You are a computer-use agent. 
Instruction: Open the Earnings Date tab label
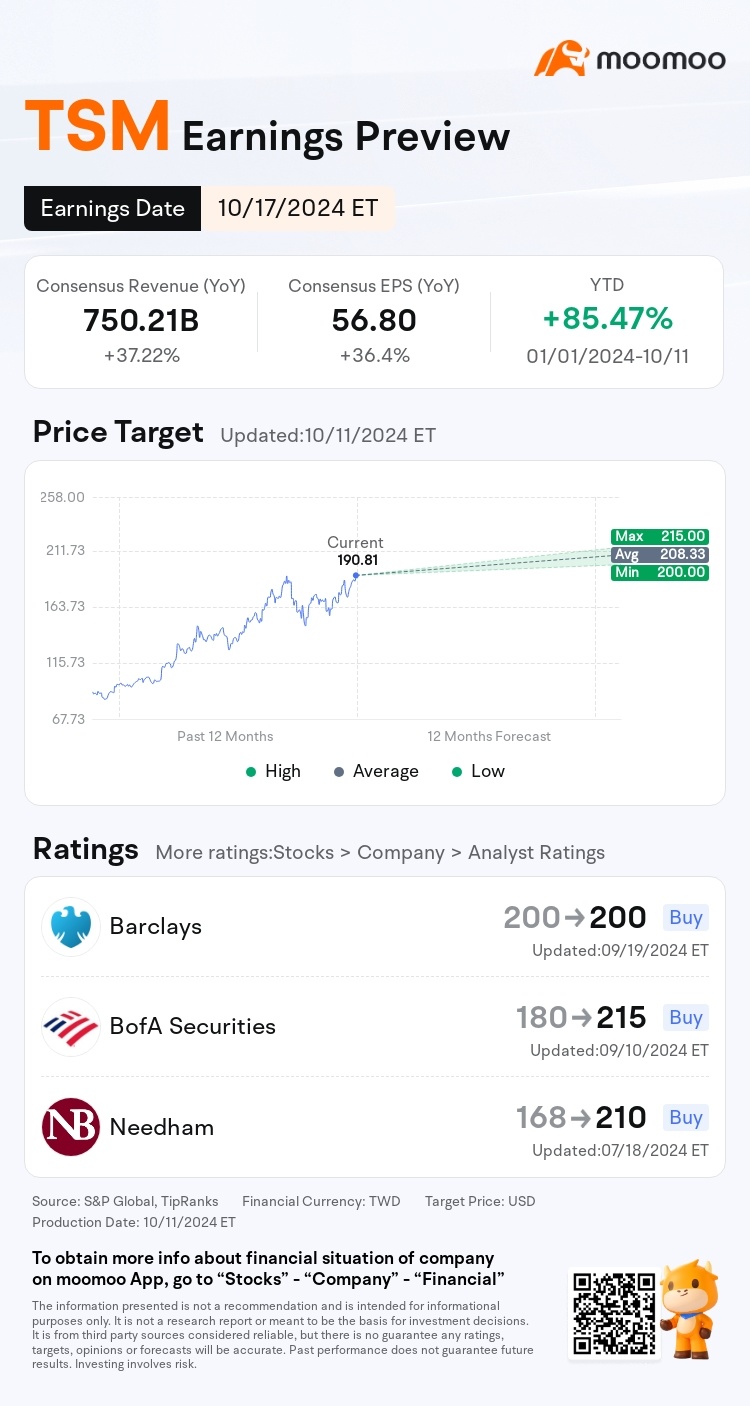(x=113, y=208)
